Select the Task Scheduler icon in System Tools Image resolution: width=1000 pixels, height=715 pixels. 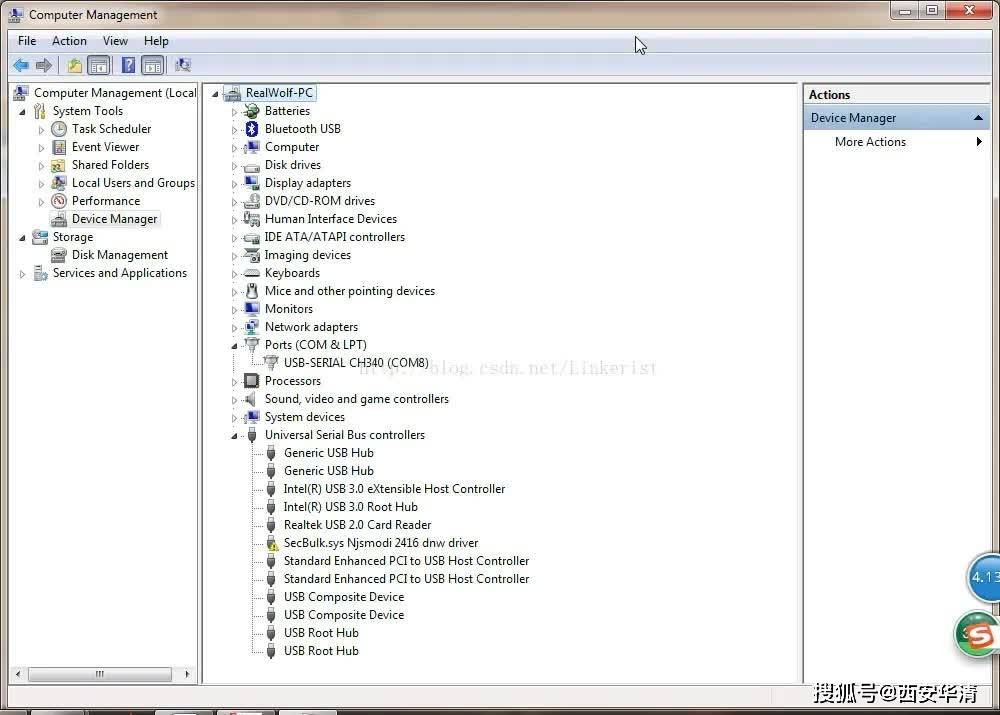(58, 128)
